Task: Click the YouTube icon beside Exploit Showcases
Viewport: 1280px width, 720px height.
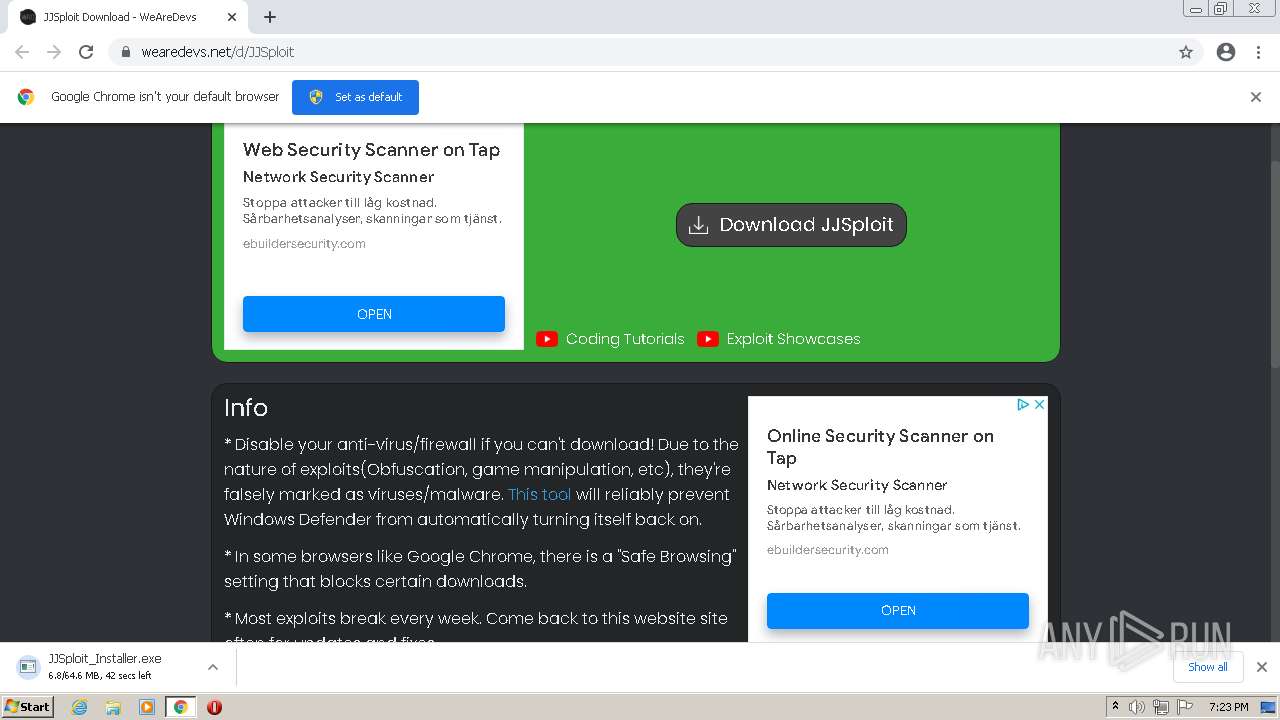Action: (708, 339)
